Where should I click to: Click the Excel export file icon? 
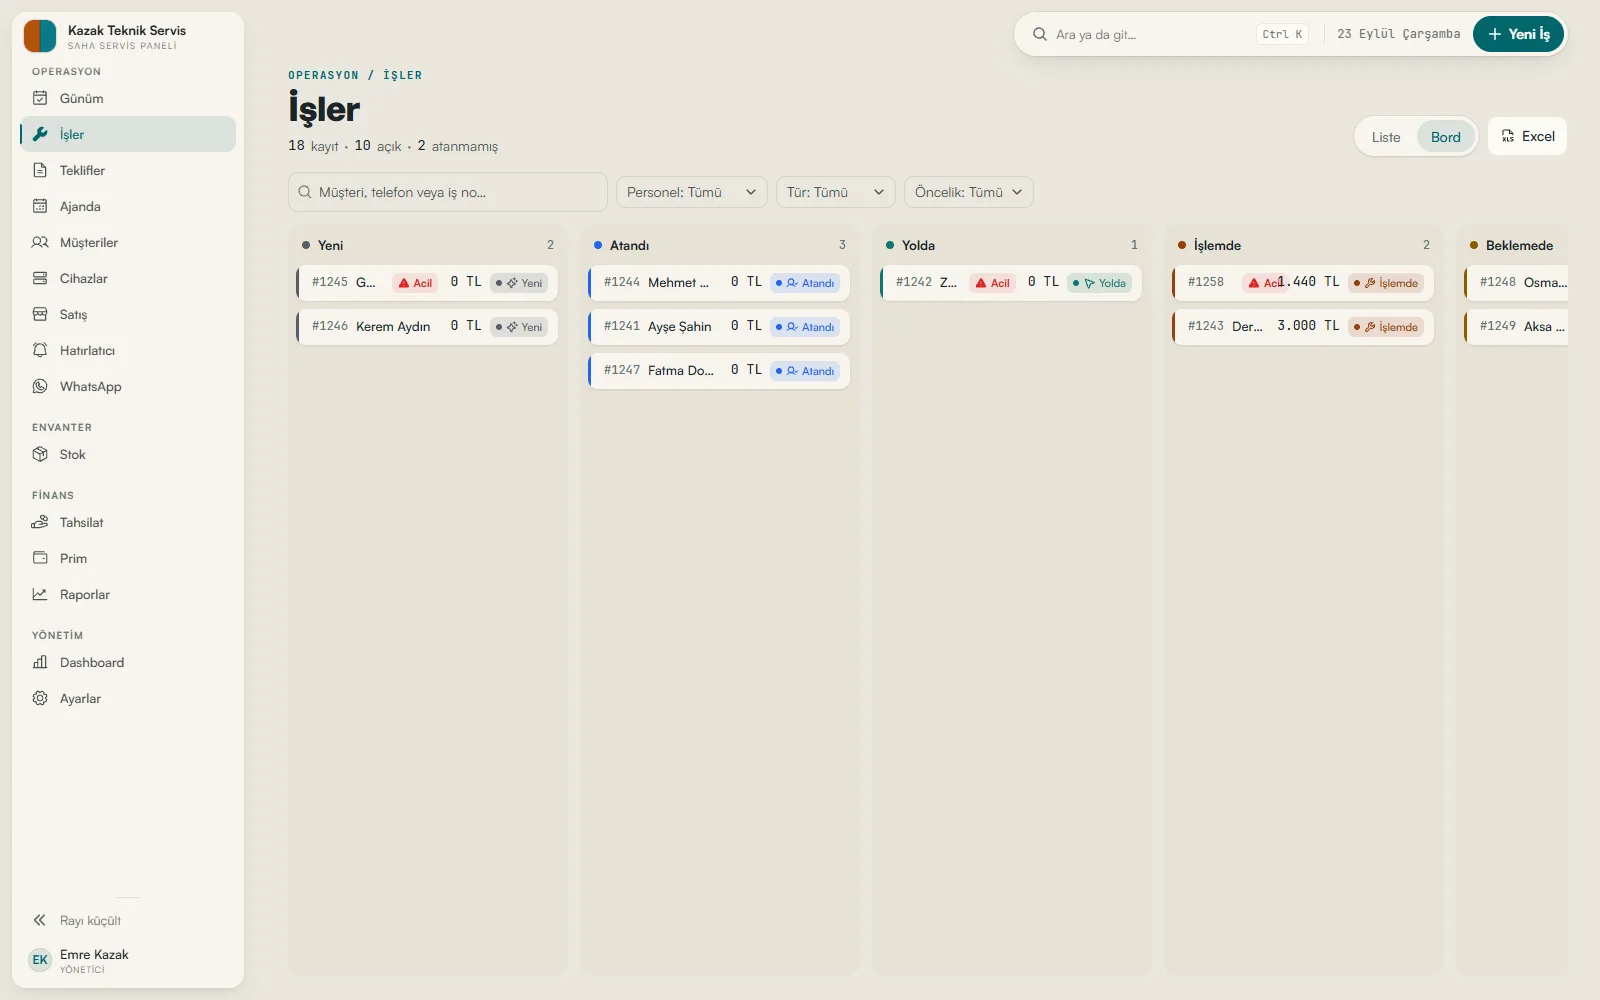(1508, 136)
